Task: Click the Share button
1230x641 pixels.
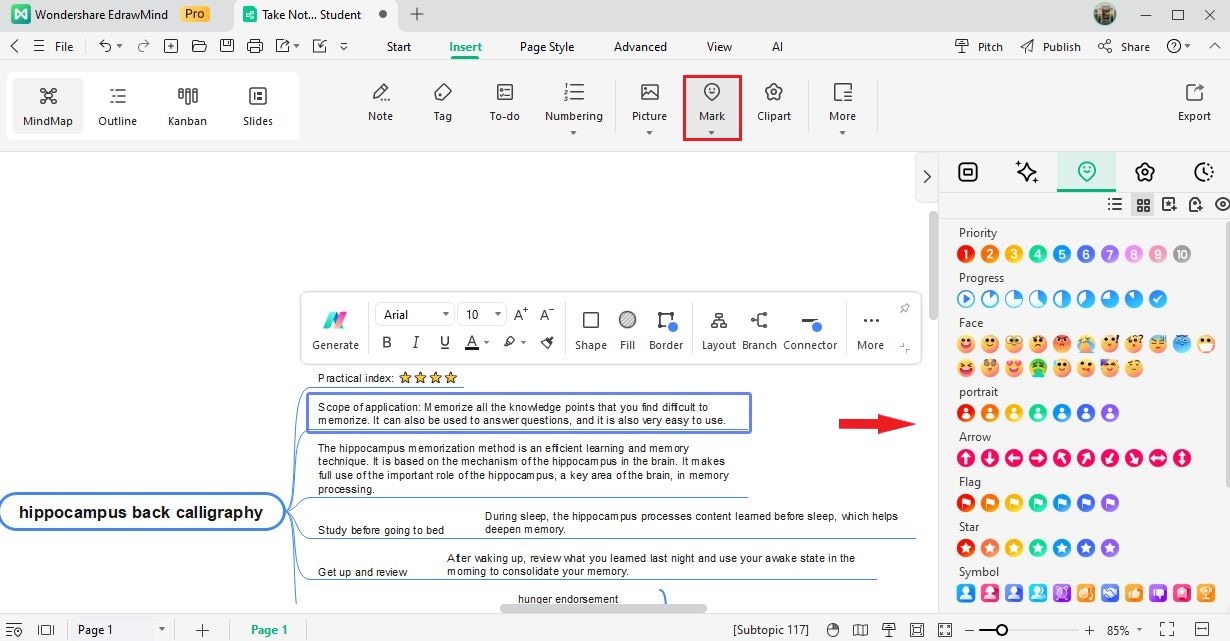Action: (1123, 47)
